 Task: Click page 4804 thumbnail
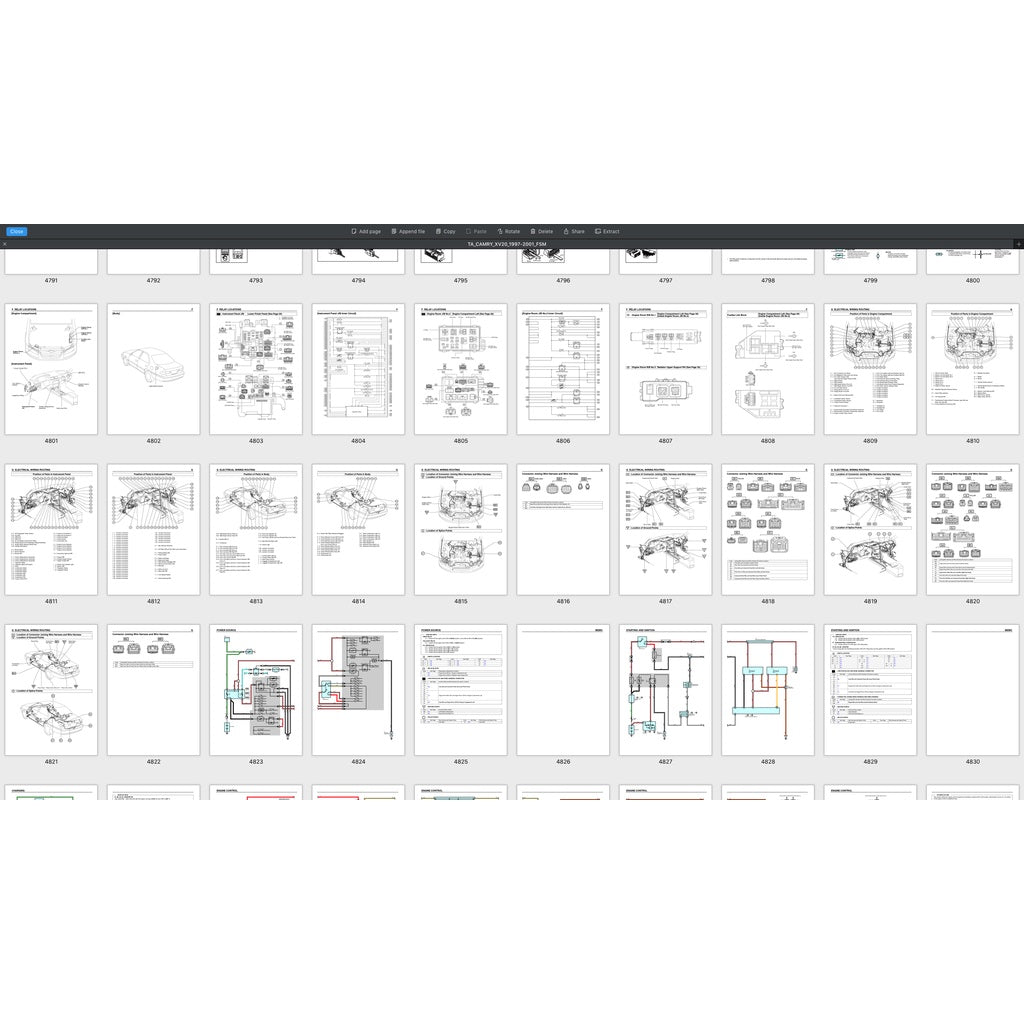click(x=358, y=369)
